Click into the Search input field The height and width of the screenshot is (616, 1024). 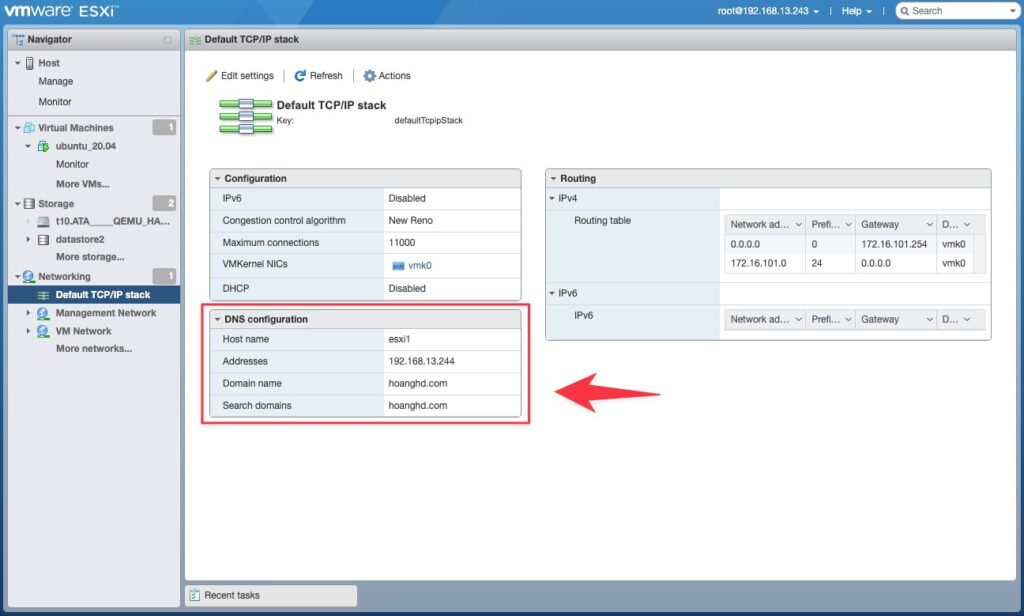(x=959, y=11)
